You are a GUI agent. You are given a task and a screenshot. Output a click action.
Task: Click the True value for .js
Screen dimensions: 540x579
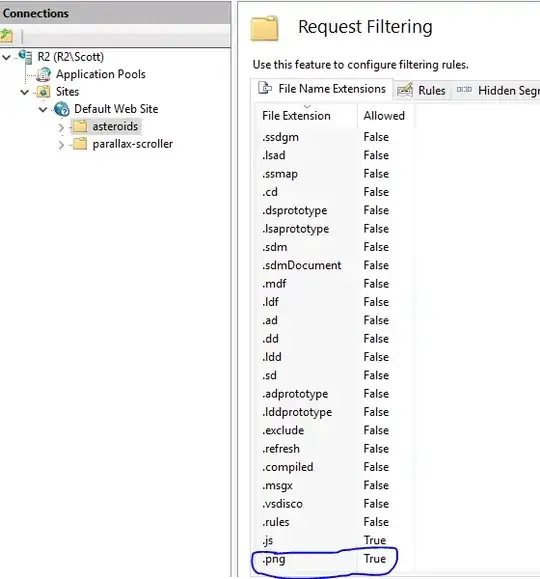coord(375,540)
